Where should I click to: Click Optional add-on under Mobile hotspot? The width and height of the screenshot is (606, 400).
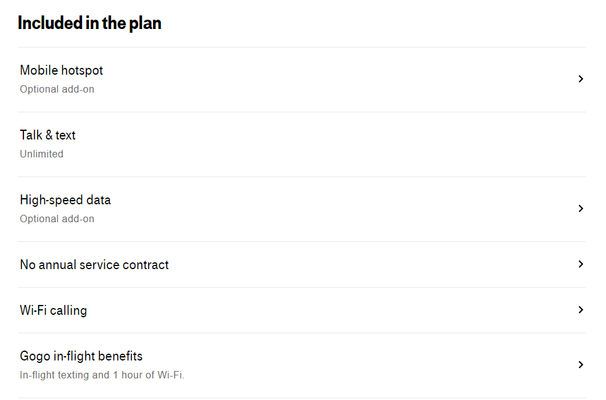tap(57, 89)
